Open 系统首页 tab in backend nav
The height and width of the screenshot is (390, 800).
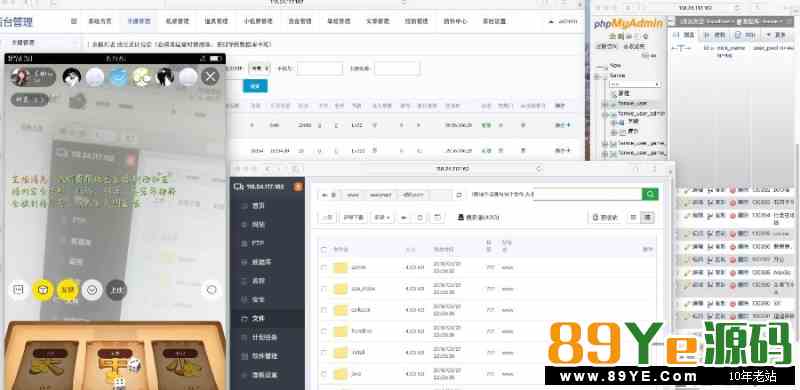(x=100, y=21)
